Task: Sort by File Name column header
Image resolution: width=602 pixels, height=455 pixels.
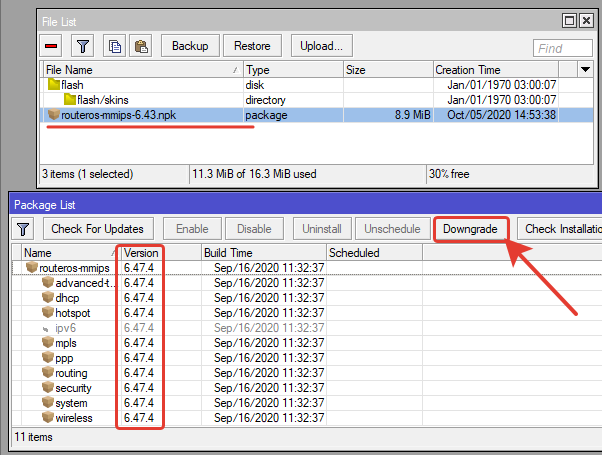Action: 143,70
